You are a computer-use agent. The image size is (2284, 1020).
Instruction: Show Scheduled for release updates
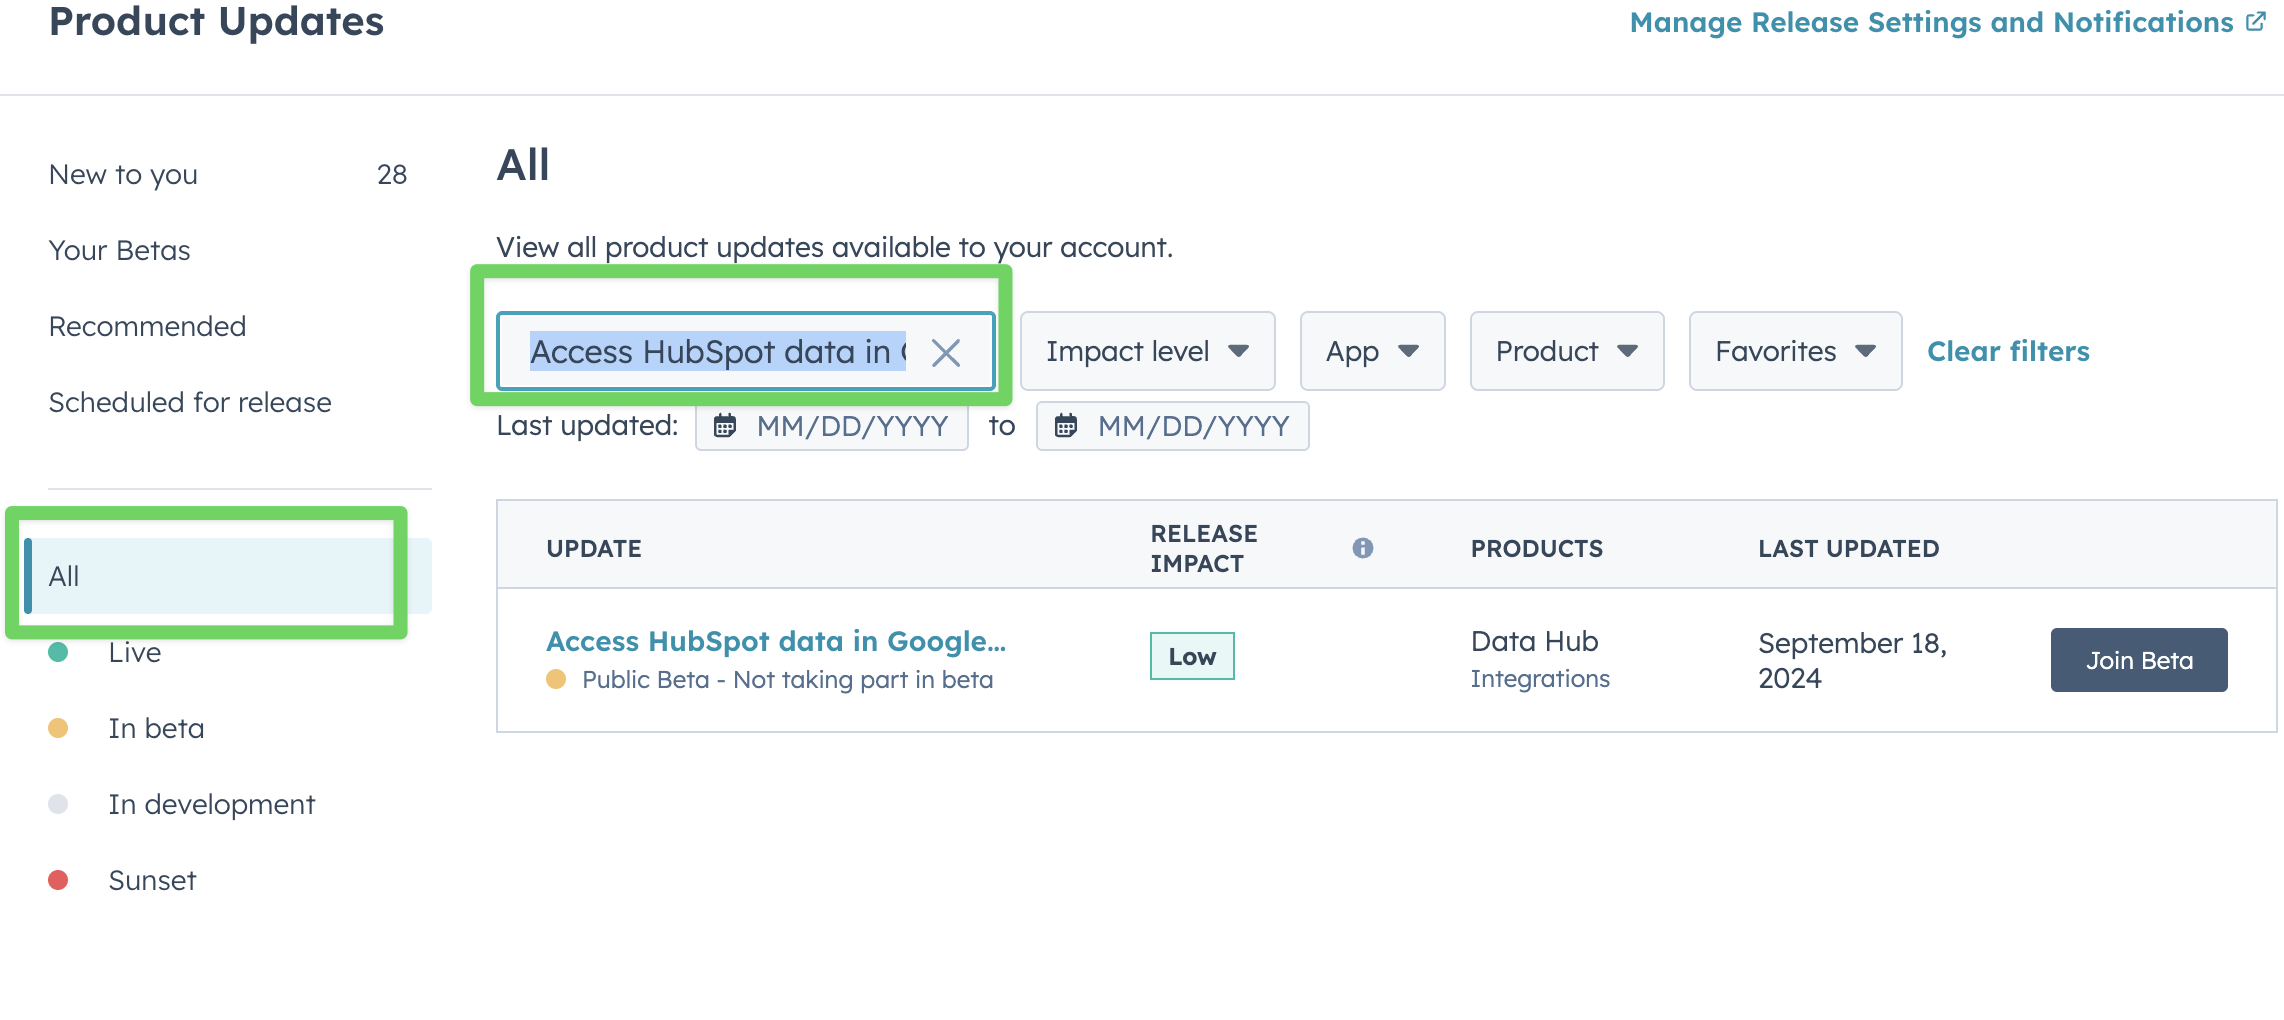(190, 403)
